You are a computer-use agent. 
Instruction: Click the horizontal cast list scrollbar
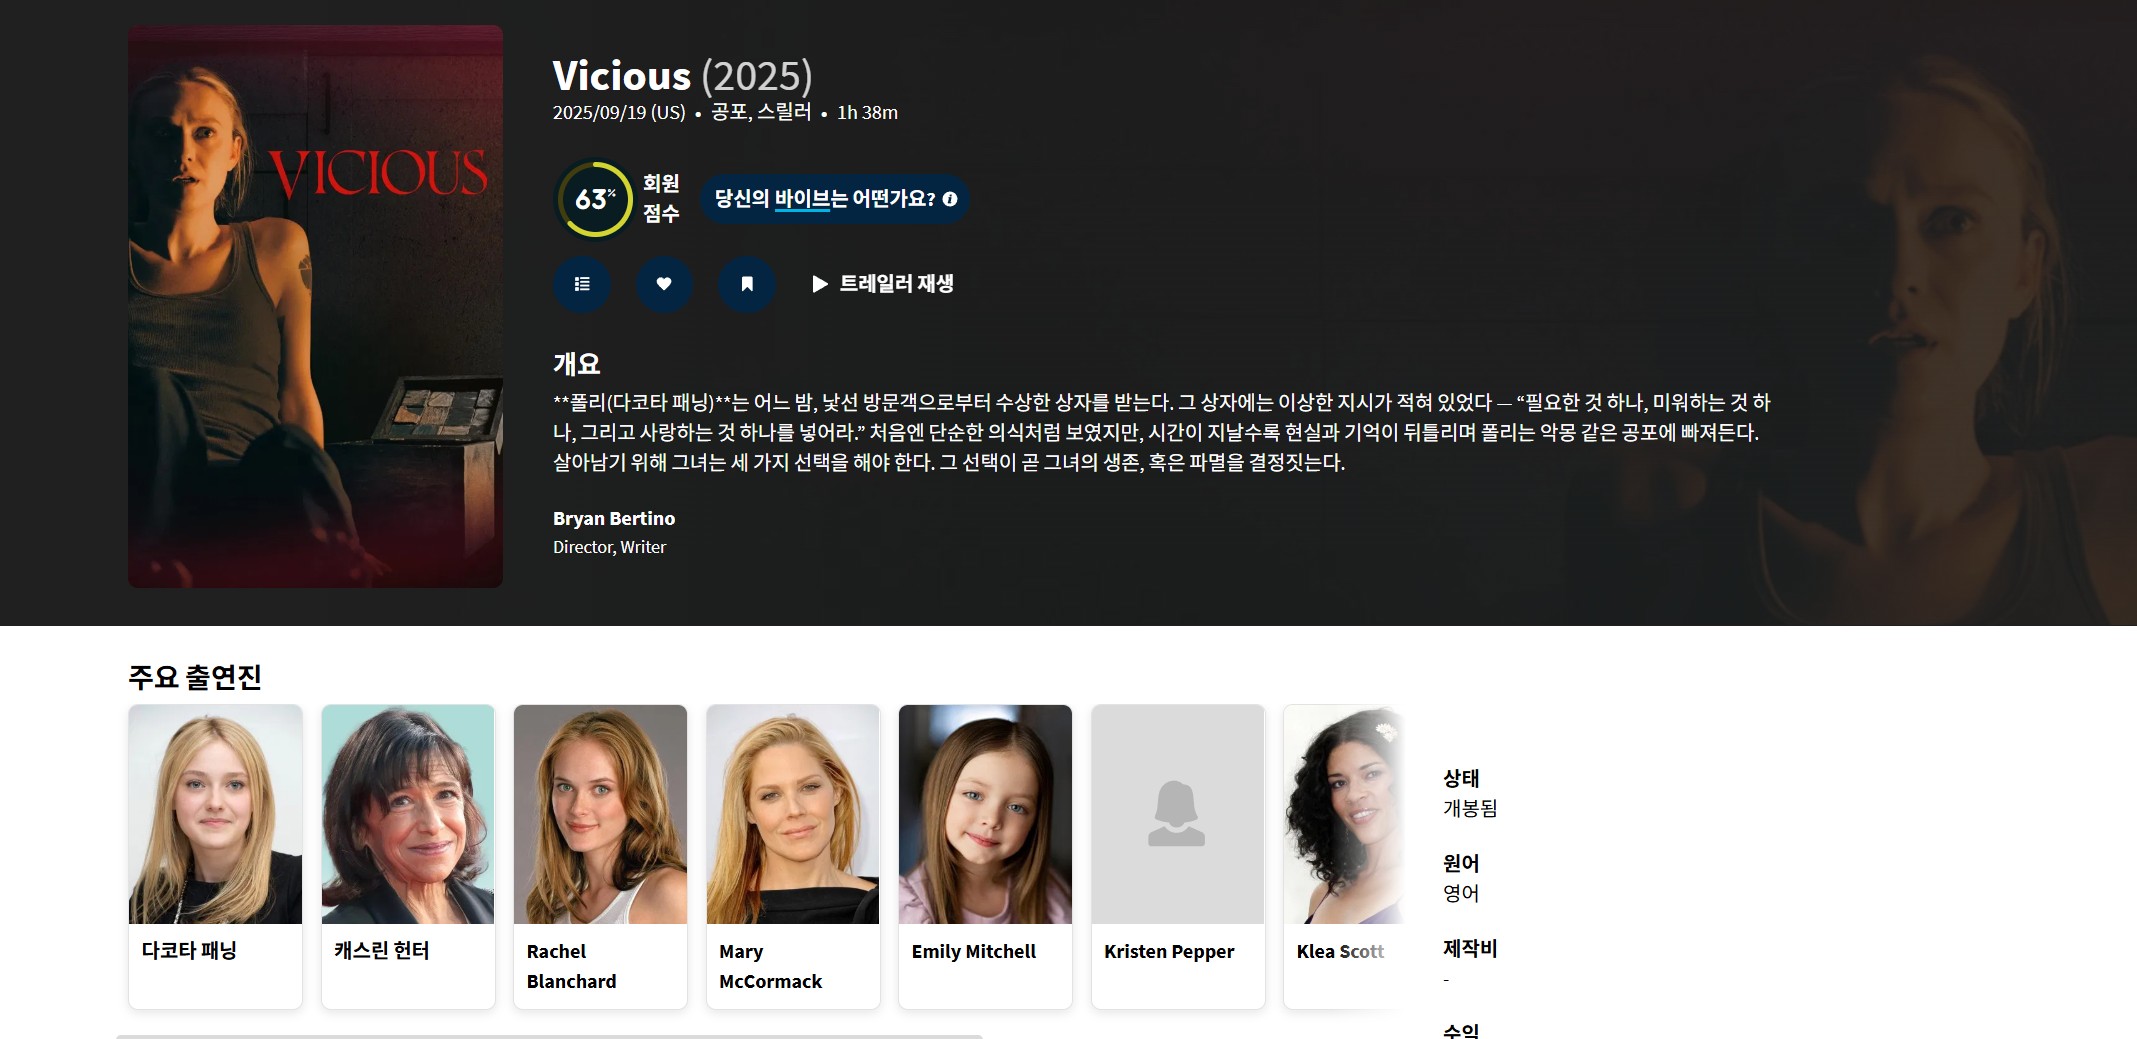[x=549, y=1035]
